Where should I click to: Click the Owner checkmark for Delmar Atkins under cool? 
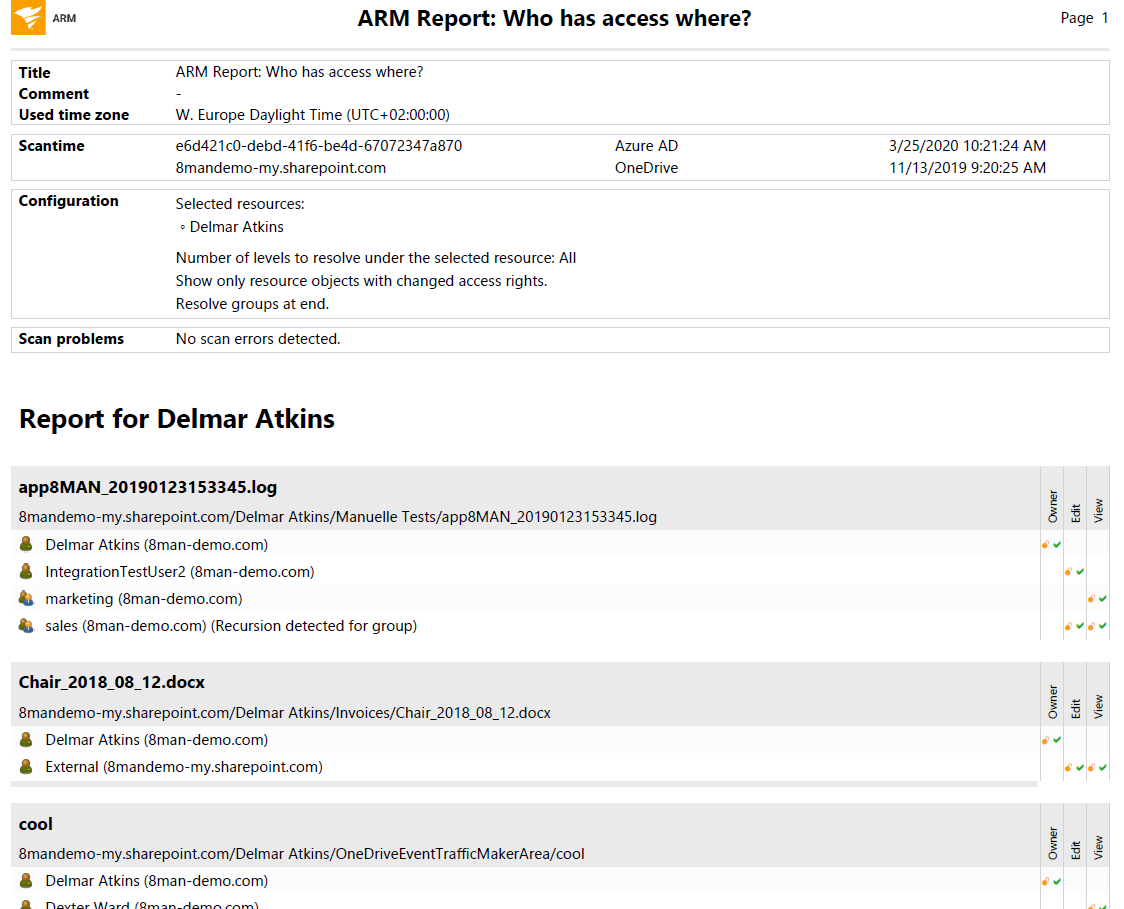(x=1057, y=881)
